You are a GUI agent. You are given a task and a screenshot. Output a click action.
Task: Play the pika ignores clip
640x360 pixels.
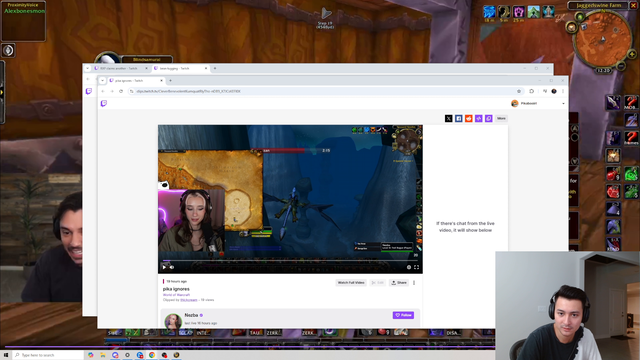164,267
